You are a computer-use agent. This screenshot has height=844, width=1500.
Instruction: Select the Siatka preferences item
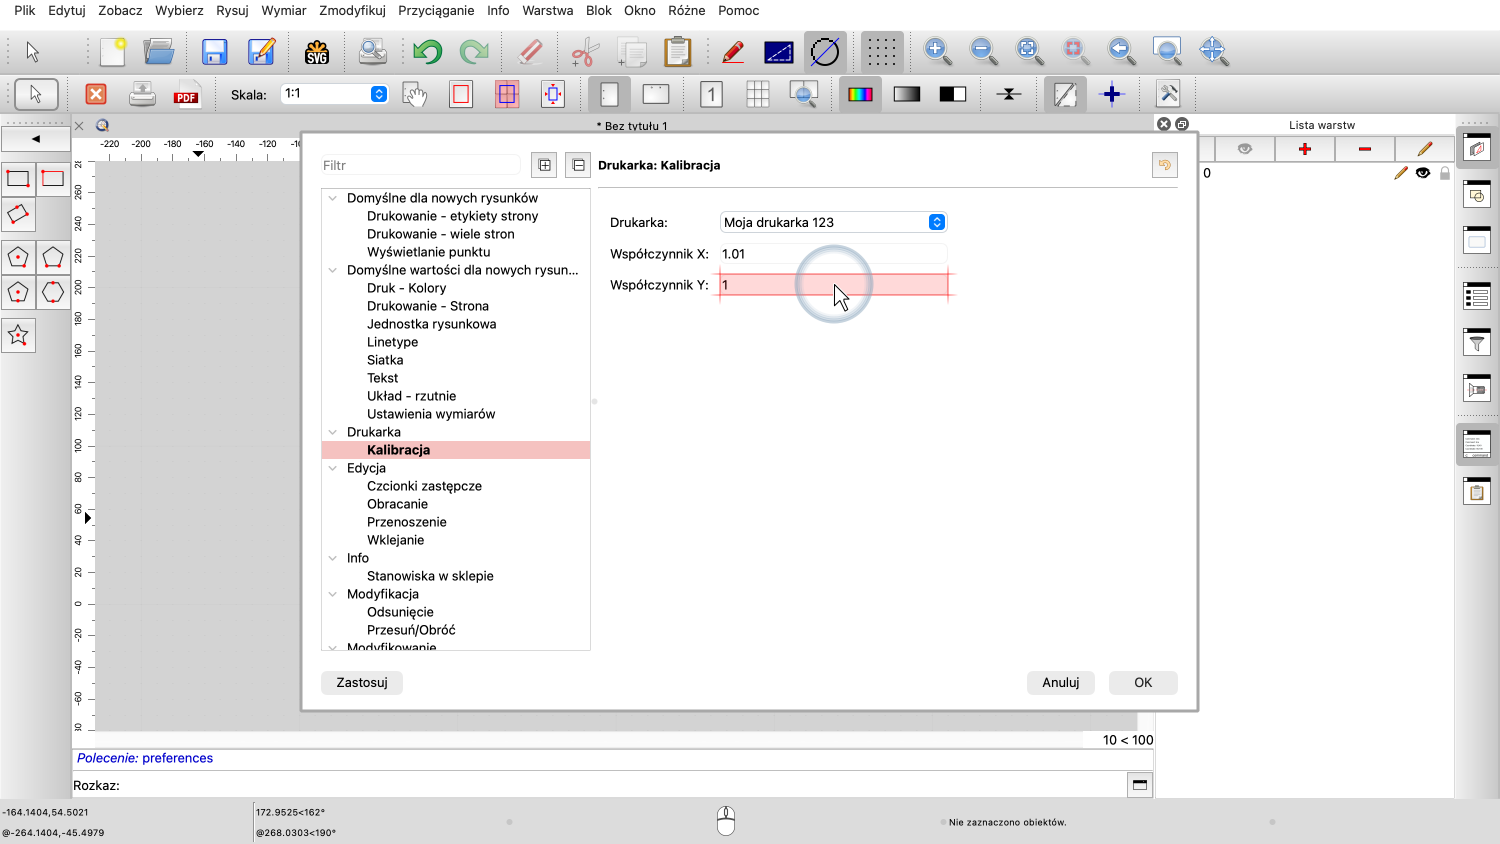tap(385, 360)
